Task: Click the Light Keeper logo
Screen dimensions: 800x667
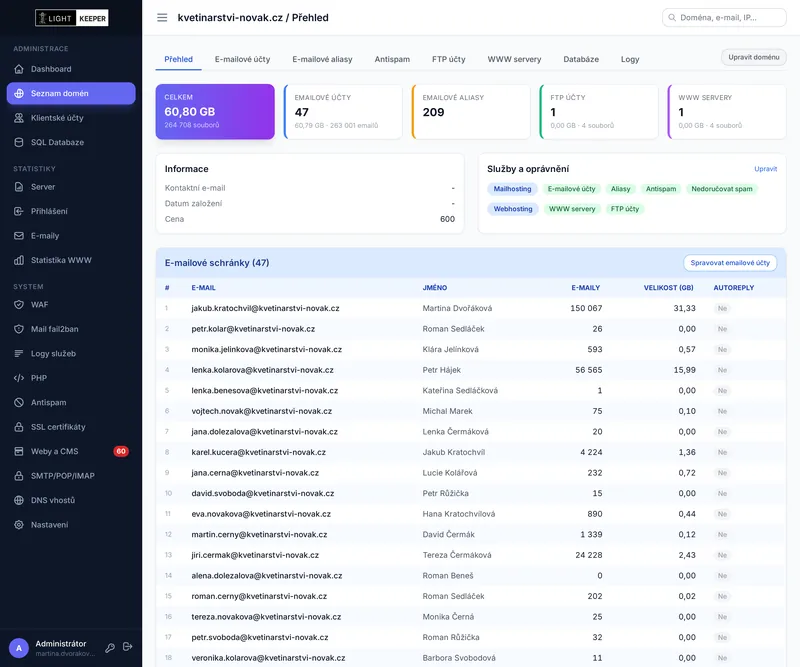Action: pos(71,18)
